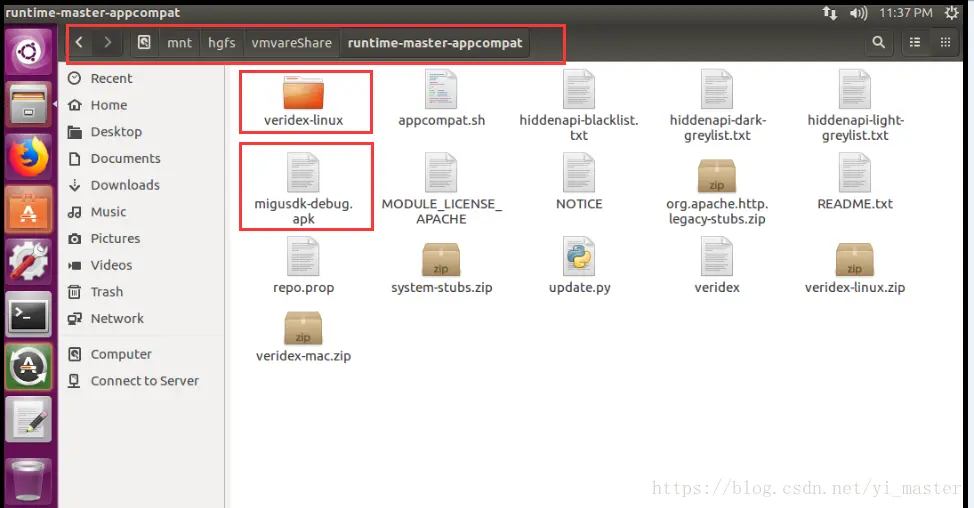Navigate to the vmvareShare path segment
Screen dimensions: 974x508
pos(292,43)
